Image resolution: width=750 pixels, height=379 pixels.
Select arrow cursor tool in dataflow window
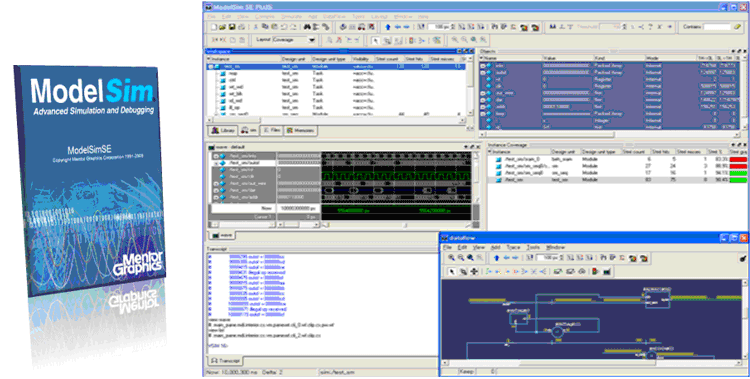452,271
